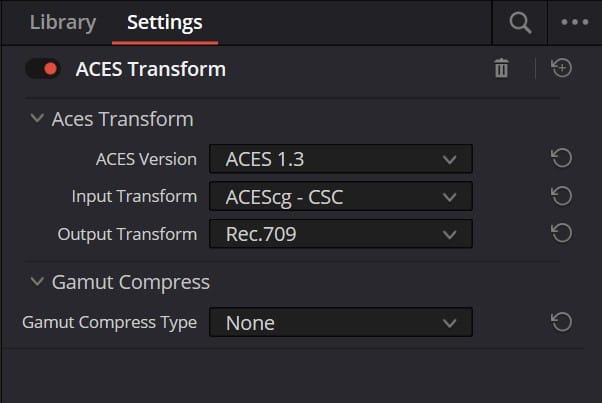Collapse the Gamut Compress section chevron

[x=37, y=282]
